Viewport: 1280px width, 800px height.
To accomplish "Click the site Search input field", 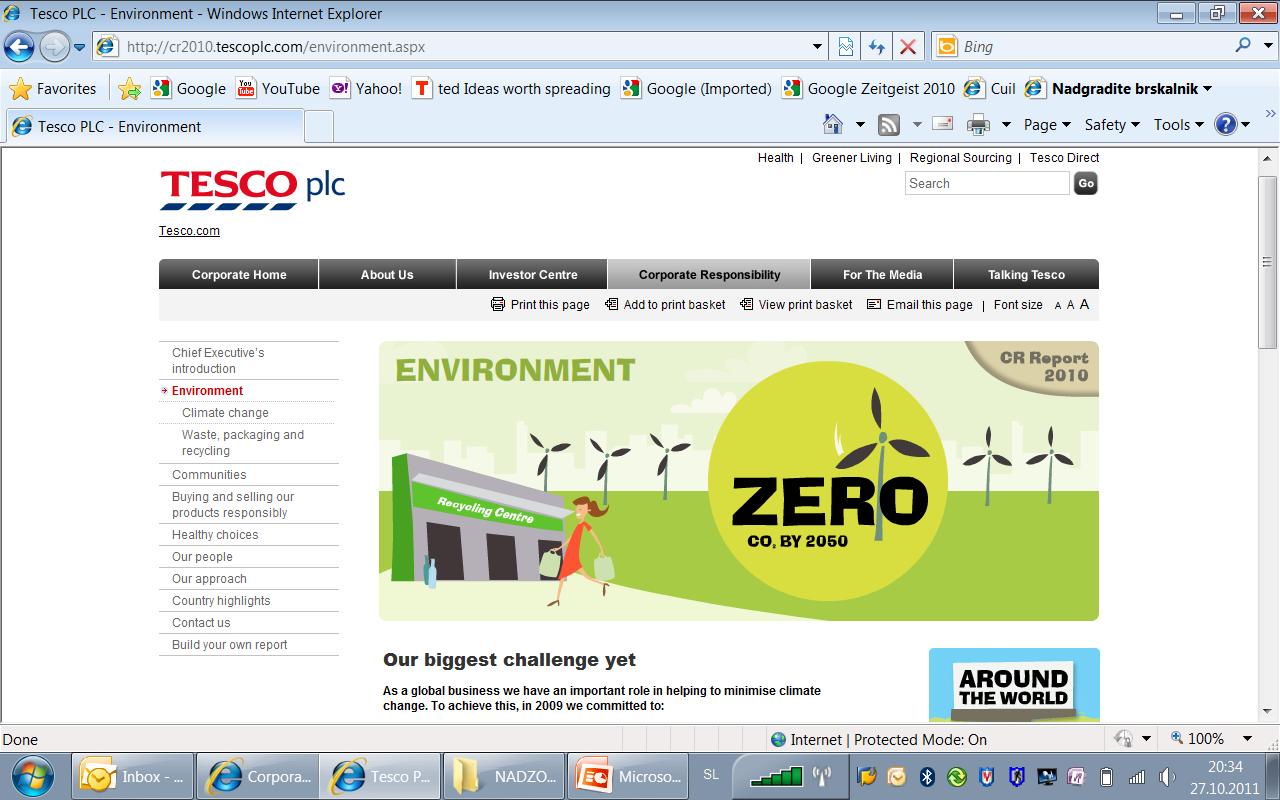I will click(987, 183).
